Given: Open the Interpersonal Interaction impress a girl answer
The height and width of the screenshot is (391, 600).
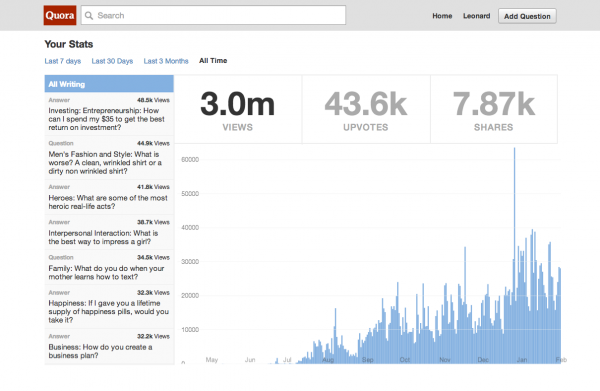Looking at the screenshot, I should 109,232.
